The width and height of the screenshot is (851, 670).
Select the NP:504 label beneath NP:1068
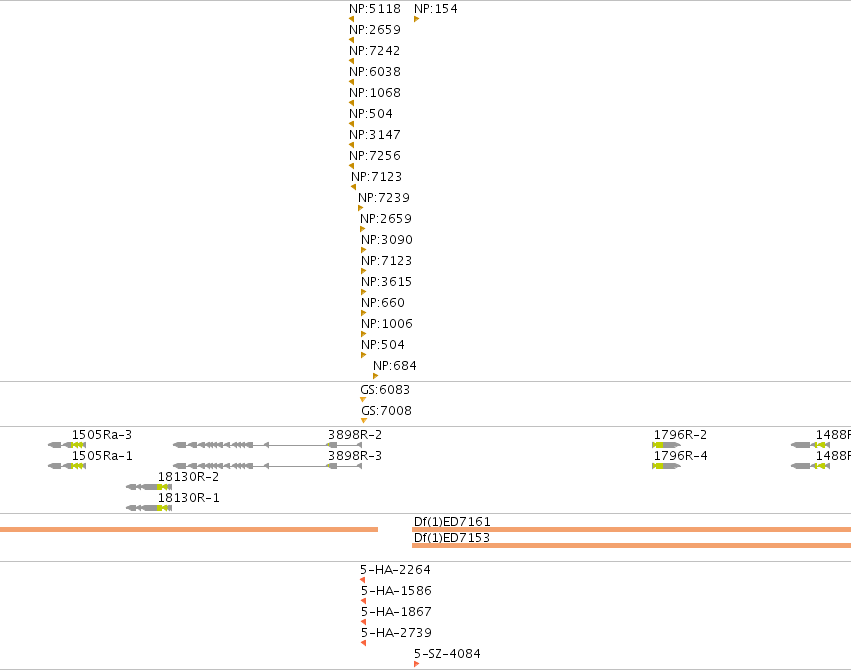(371, 114)
